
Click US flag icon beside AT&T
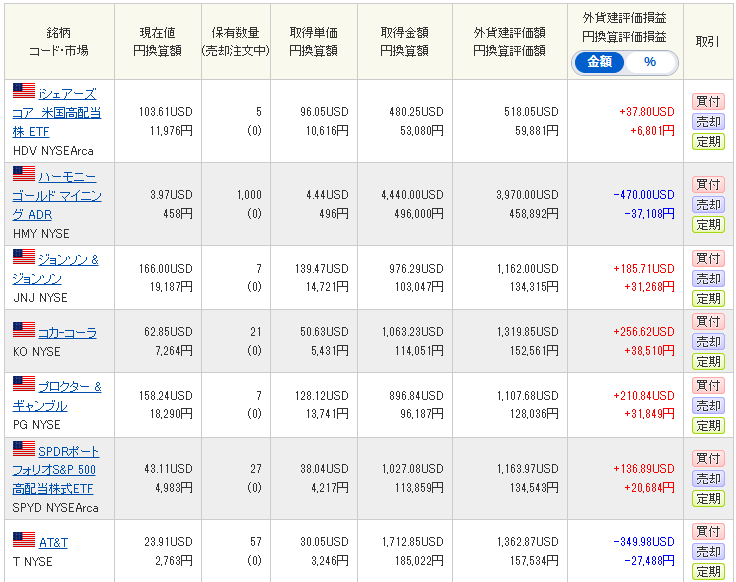pyautogui.click(x=24, y=539)
